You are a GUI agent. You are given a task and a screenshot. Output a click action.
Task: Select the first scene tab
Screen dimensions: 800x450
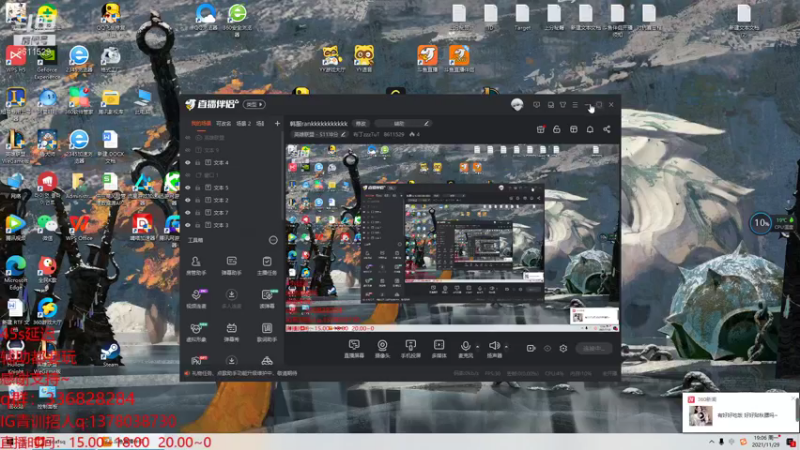pyautogui.click(x=201, y=123)
